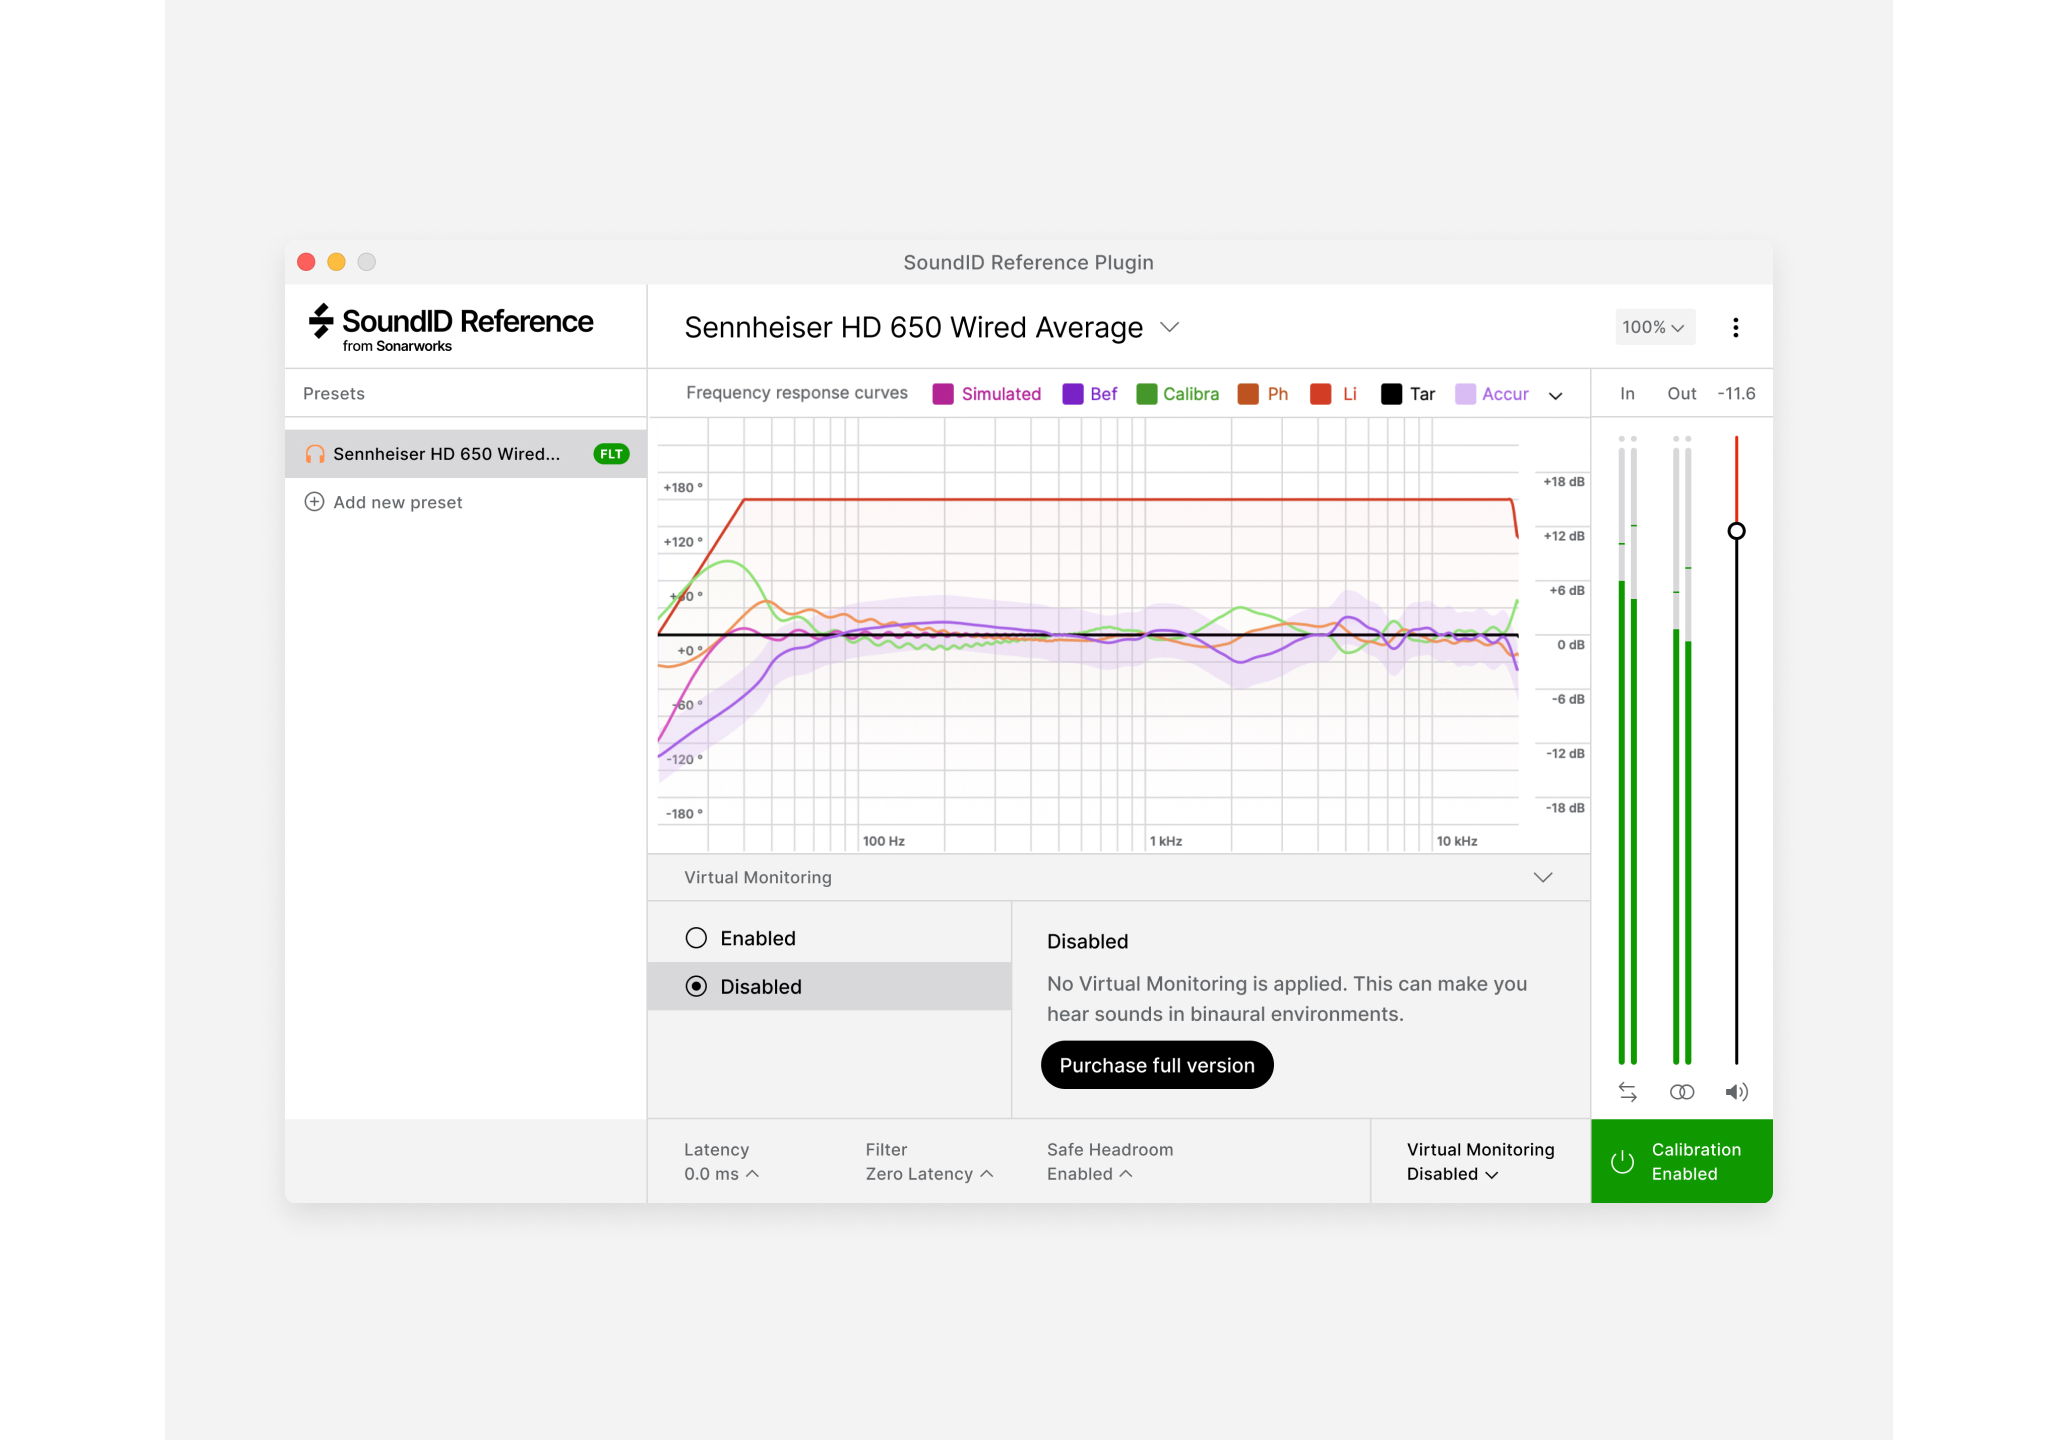Open the three-dot more options menu
2058x1440 pixels.
(1735, 327)
